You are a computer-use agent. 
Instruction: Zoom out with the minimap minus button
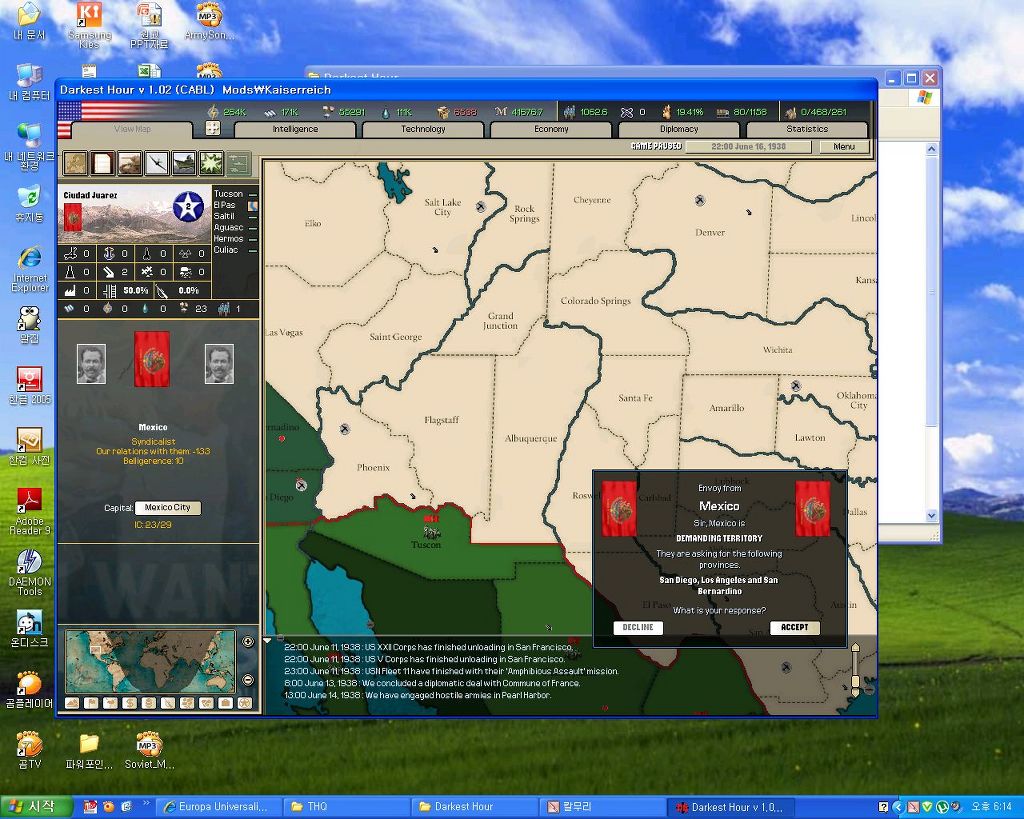248,680
